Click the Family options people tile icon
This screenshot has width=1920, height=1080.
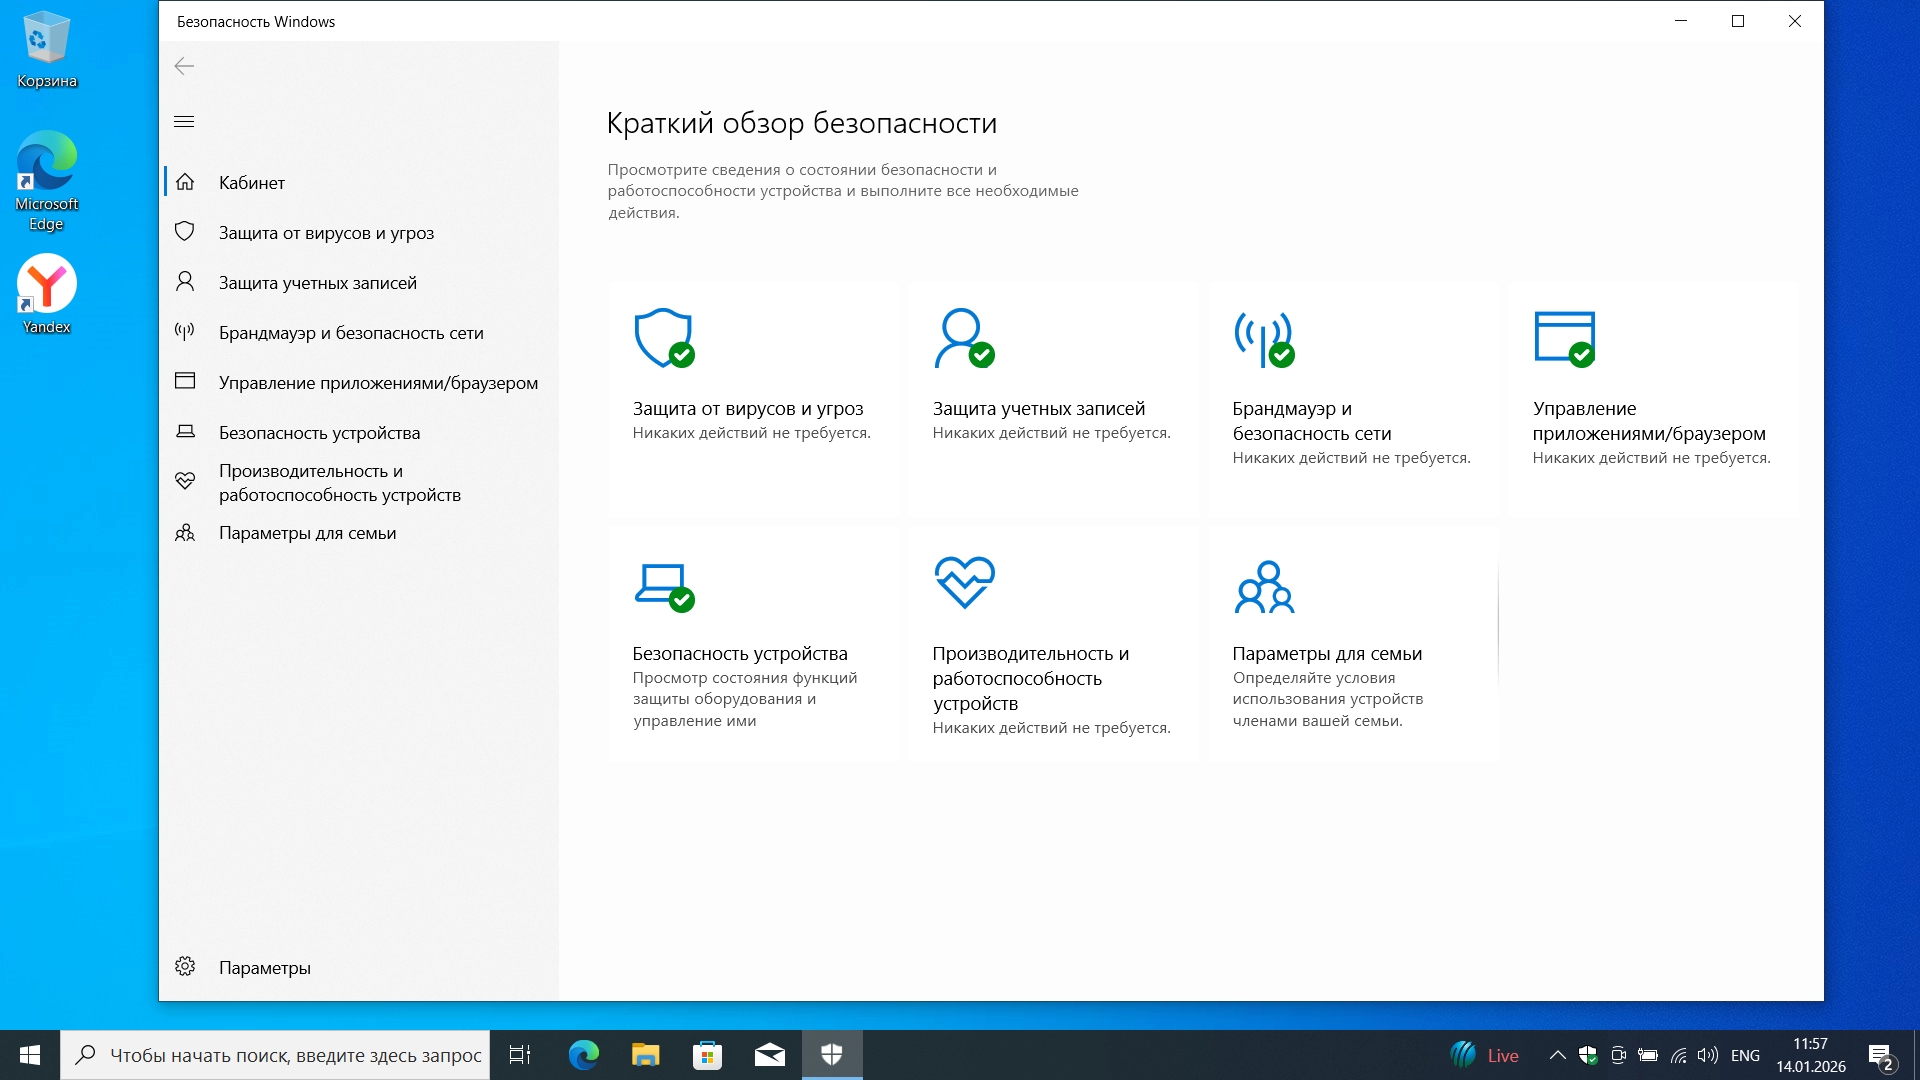click(1264, 587)
